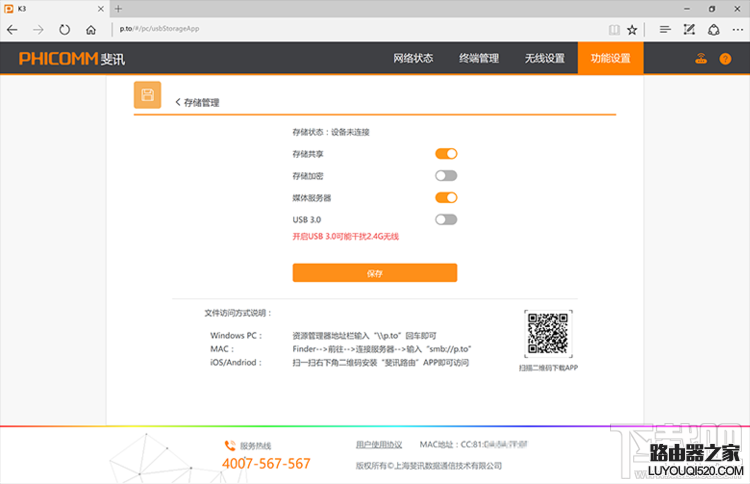The height and width of the screenshot is (484, 750).
Task: Click the 存储状态：设备未连接 text
Action: [331, 132]
